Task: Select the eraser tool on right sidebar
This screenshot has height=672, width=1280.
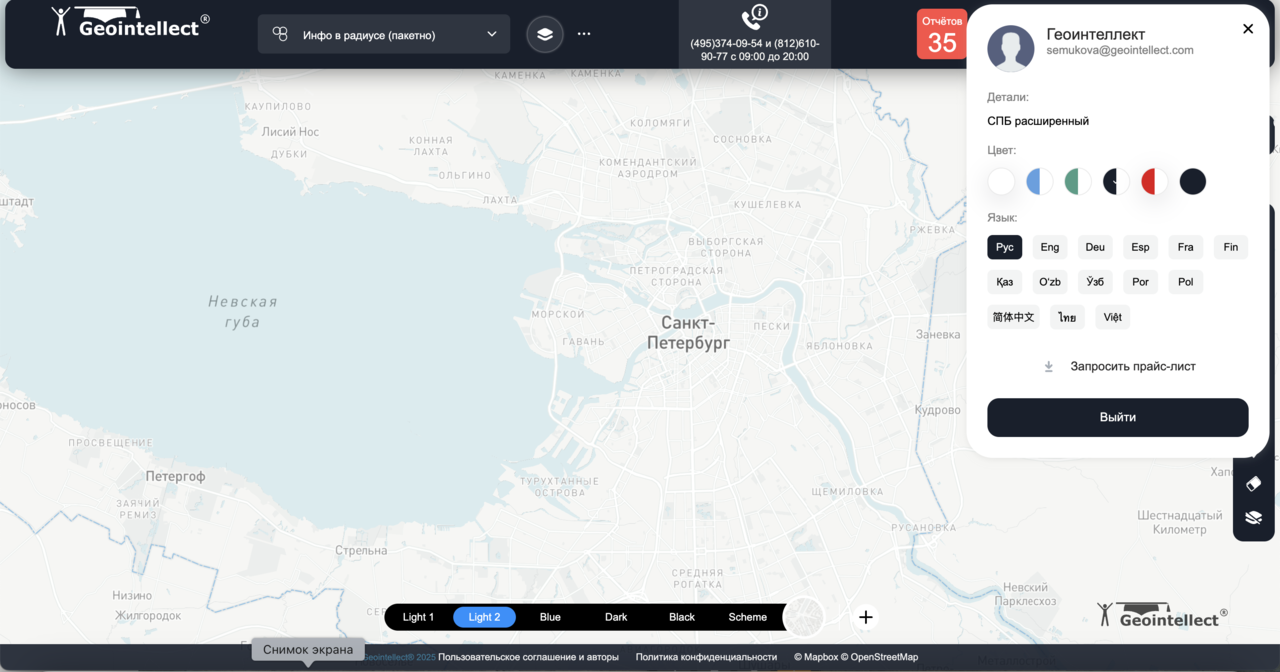Action: coord(1253,484)
